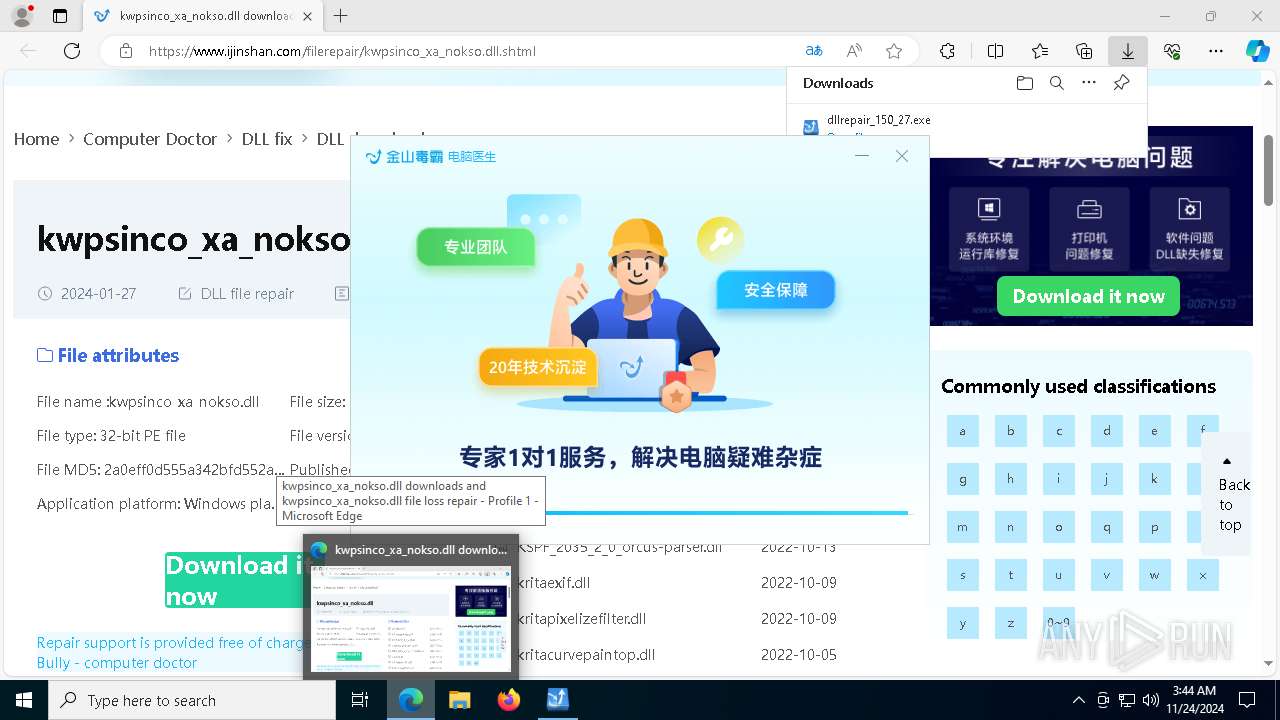
Task: Open the Copilot sidebar icon
Action: coord(1258,51)
